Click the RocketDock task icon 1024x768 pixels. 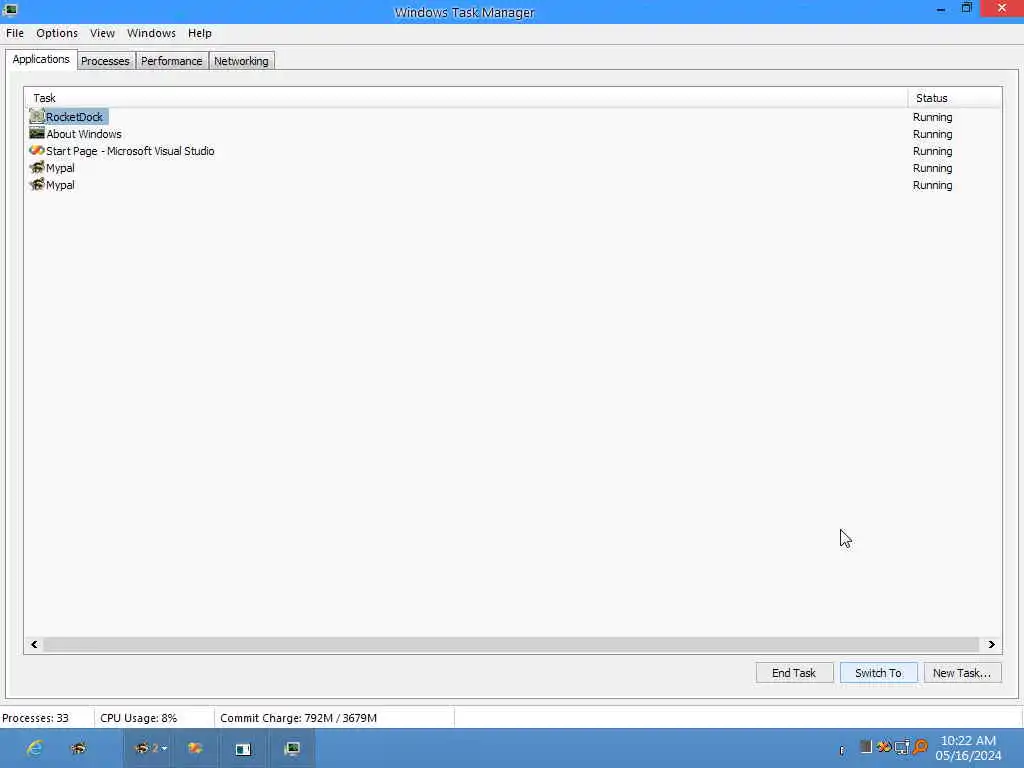click(x=37, y=117)
